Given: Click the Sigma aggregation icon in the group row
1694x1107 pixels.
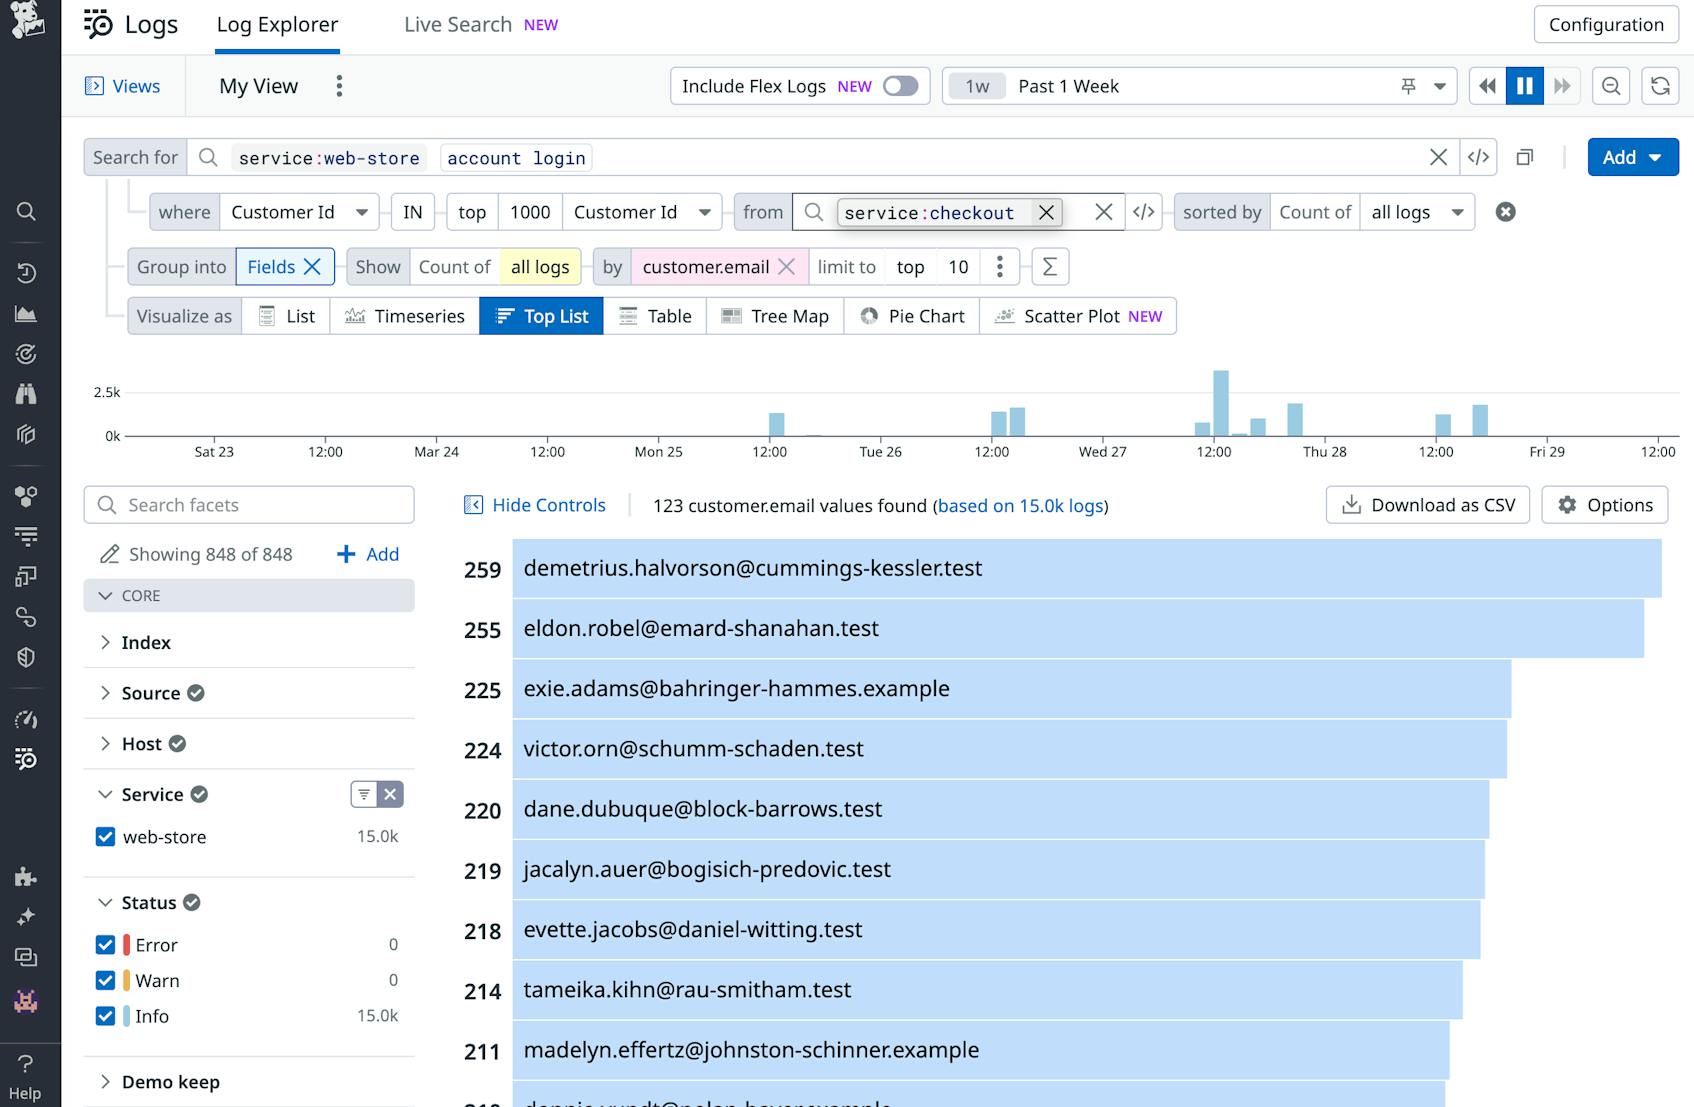Looking at the screenshot, I should [x=1049, y=266].
